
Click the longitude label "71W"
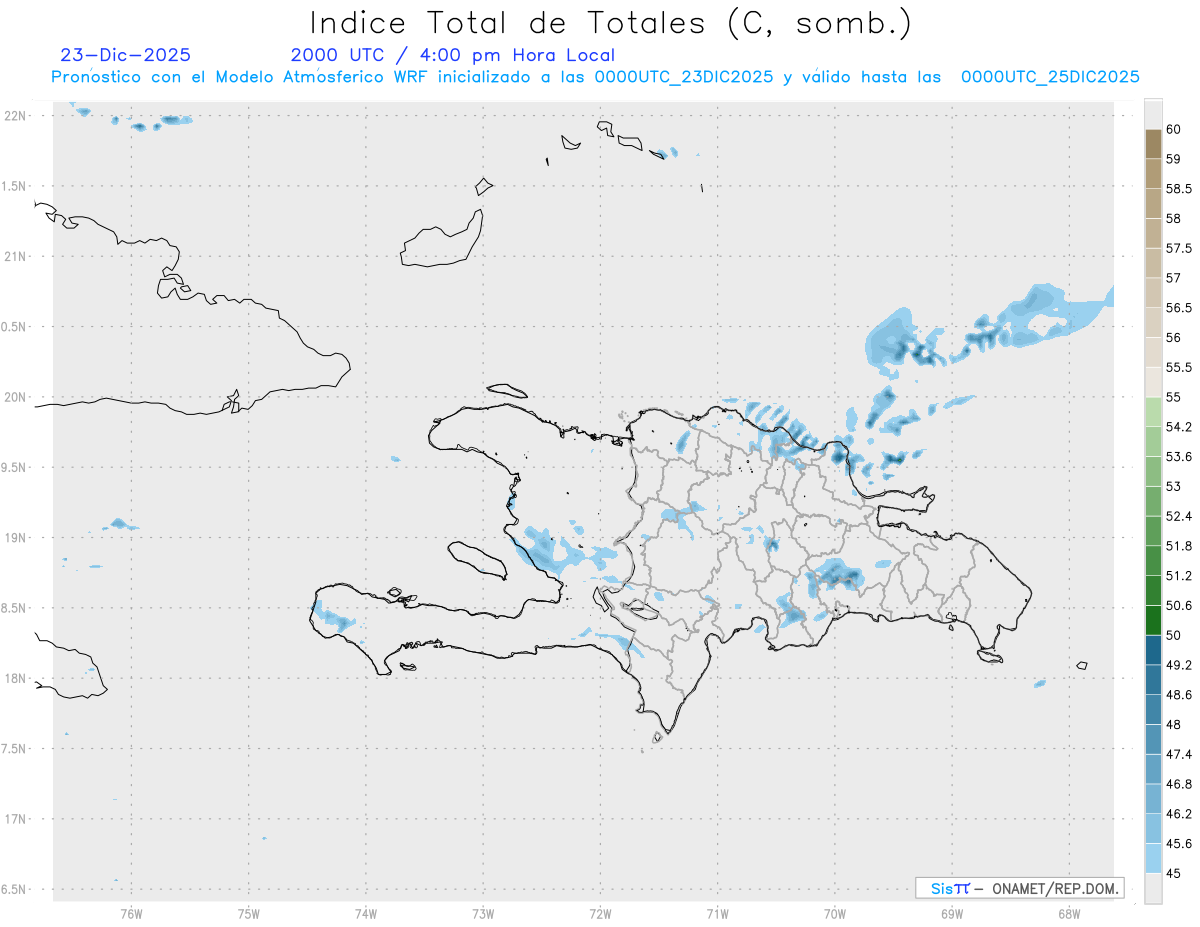pyautogui.click(x=717, y=913)
